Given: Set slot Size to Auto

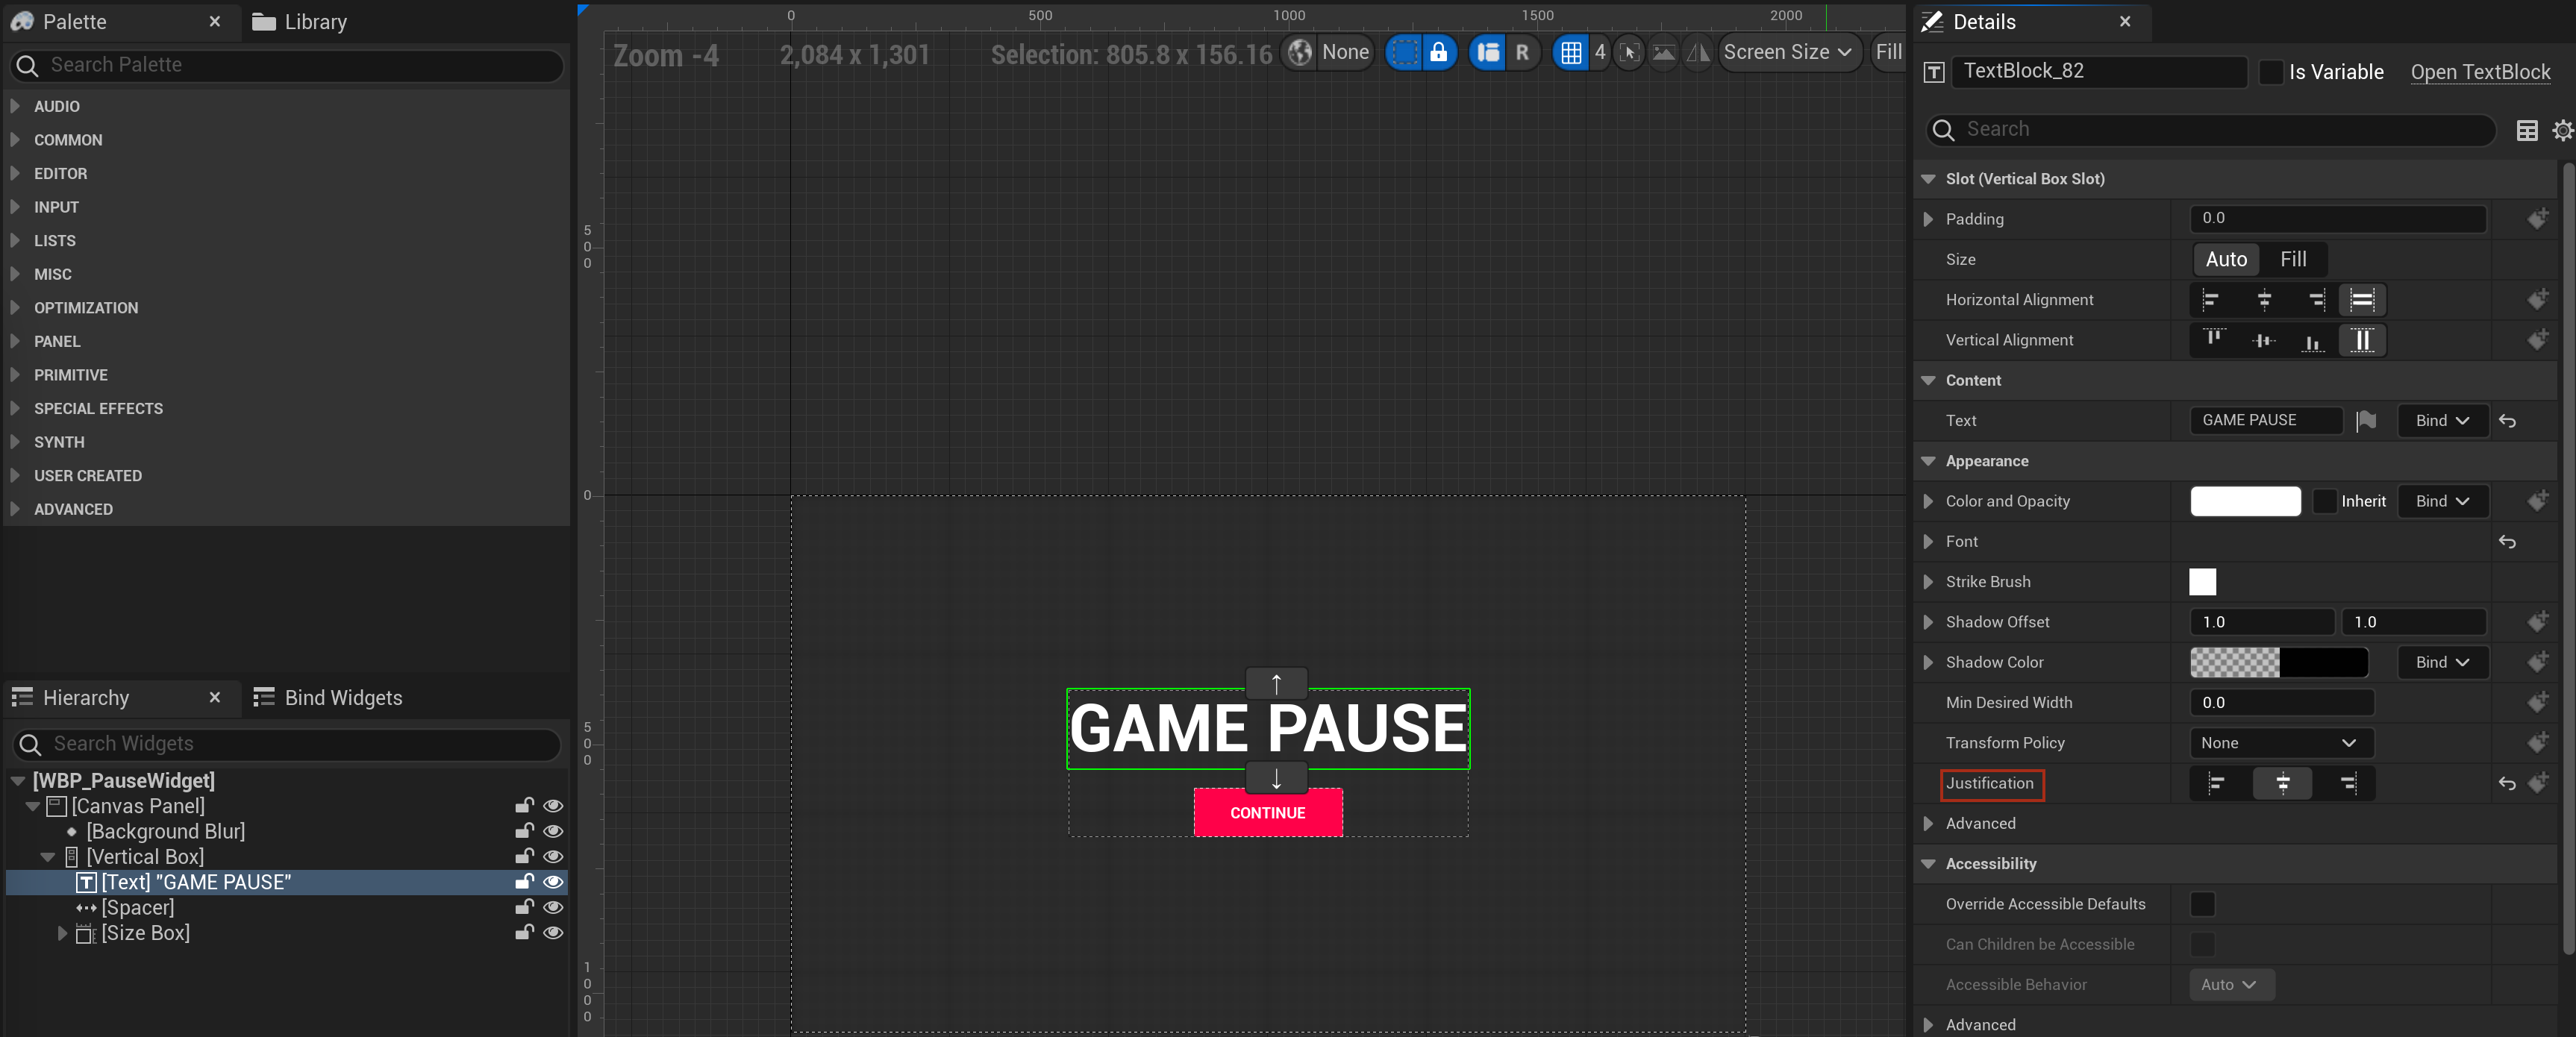Looking at the screenshot, I should [2226, 259].
